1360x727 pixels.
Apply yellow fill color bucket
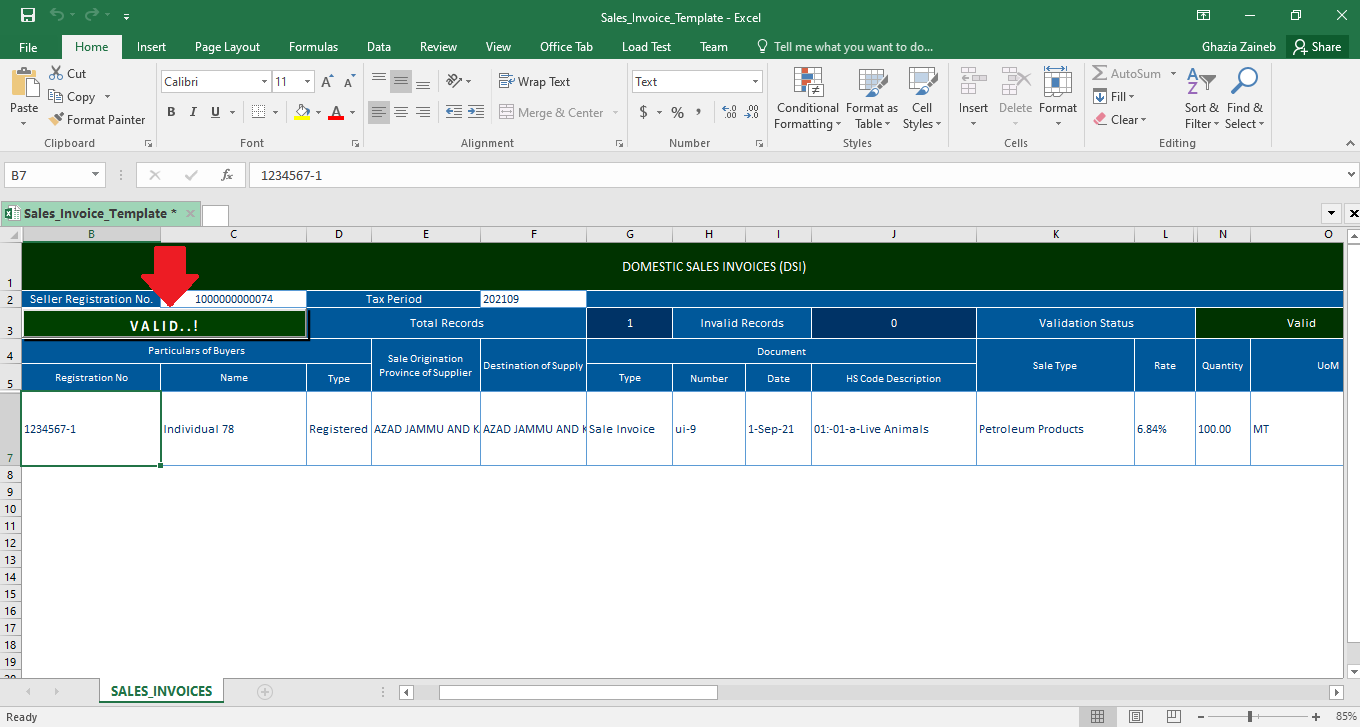pyautogui.click(x=302, y=112)
